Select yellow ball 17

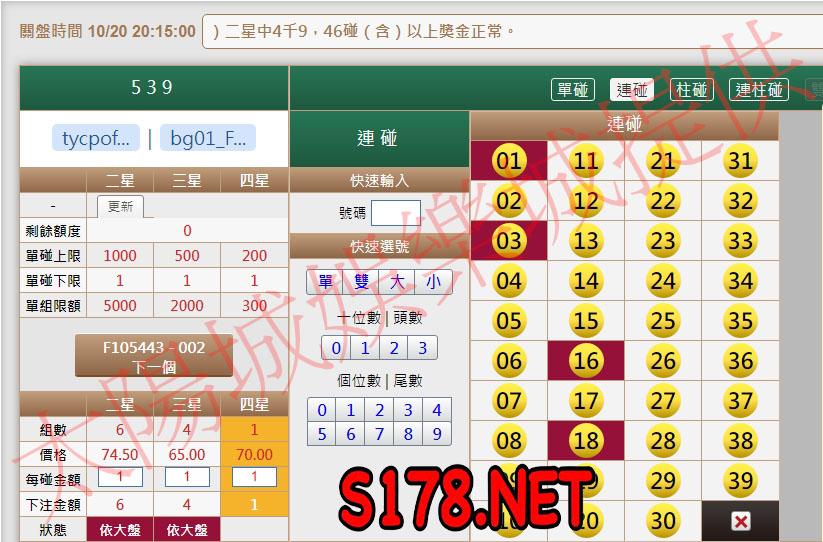click(586, 400)
